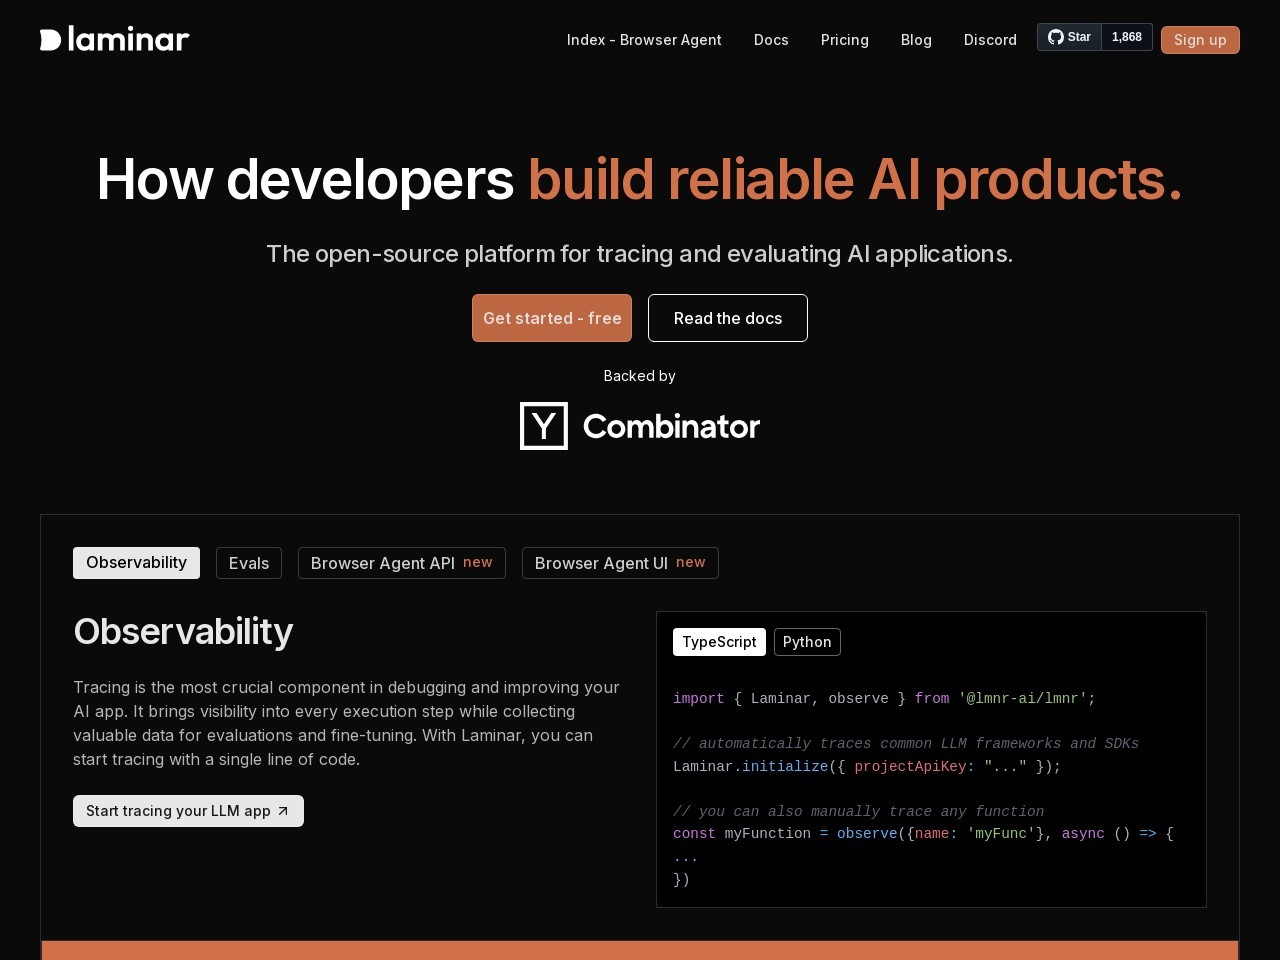Screen dimensions: 1280x960
Task: Open Index - Browser Agent page
Action: (x=644, y=40)
